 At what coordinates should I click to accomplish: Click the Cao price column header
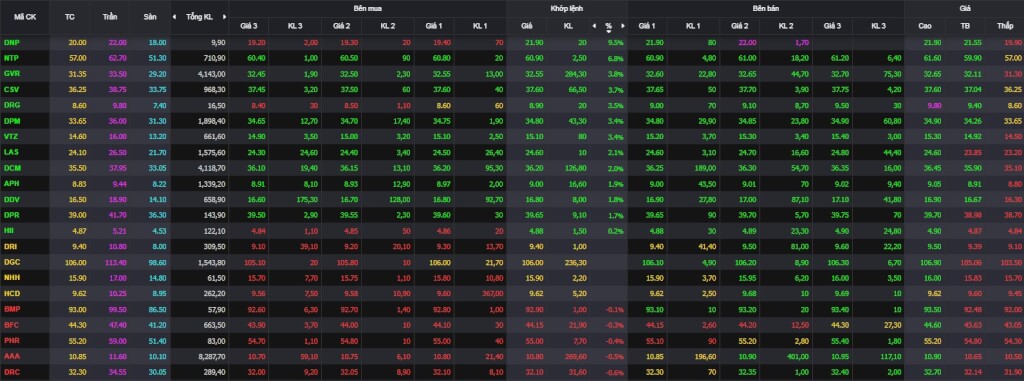[x=925, y=26]
